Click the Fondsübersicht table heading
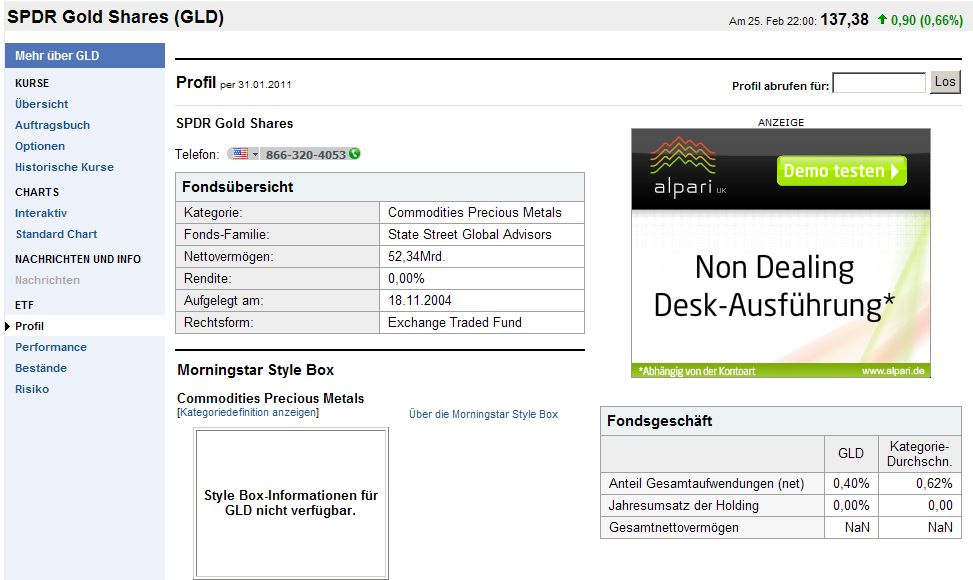Image resolution: width=973 pixels, height=580 pixels. tap(238, 187)
